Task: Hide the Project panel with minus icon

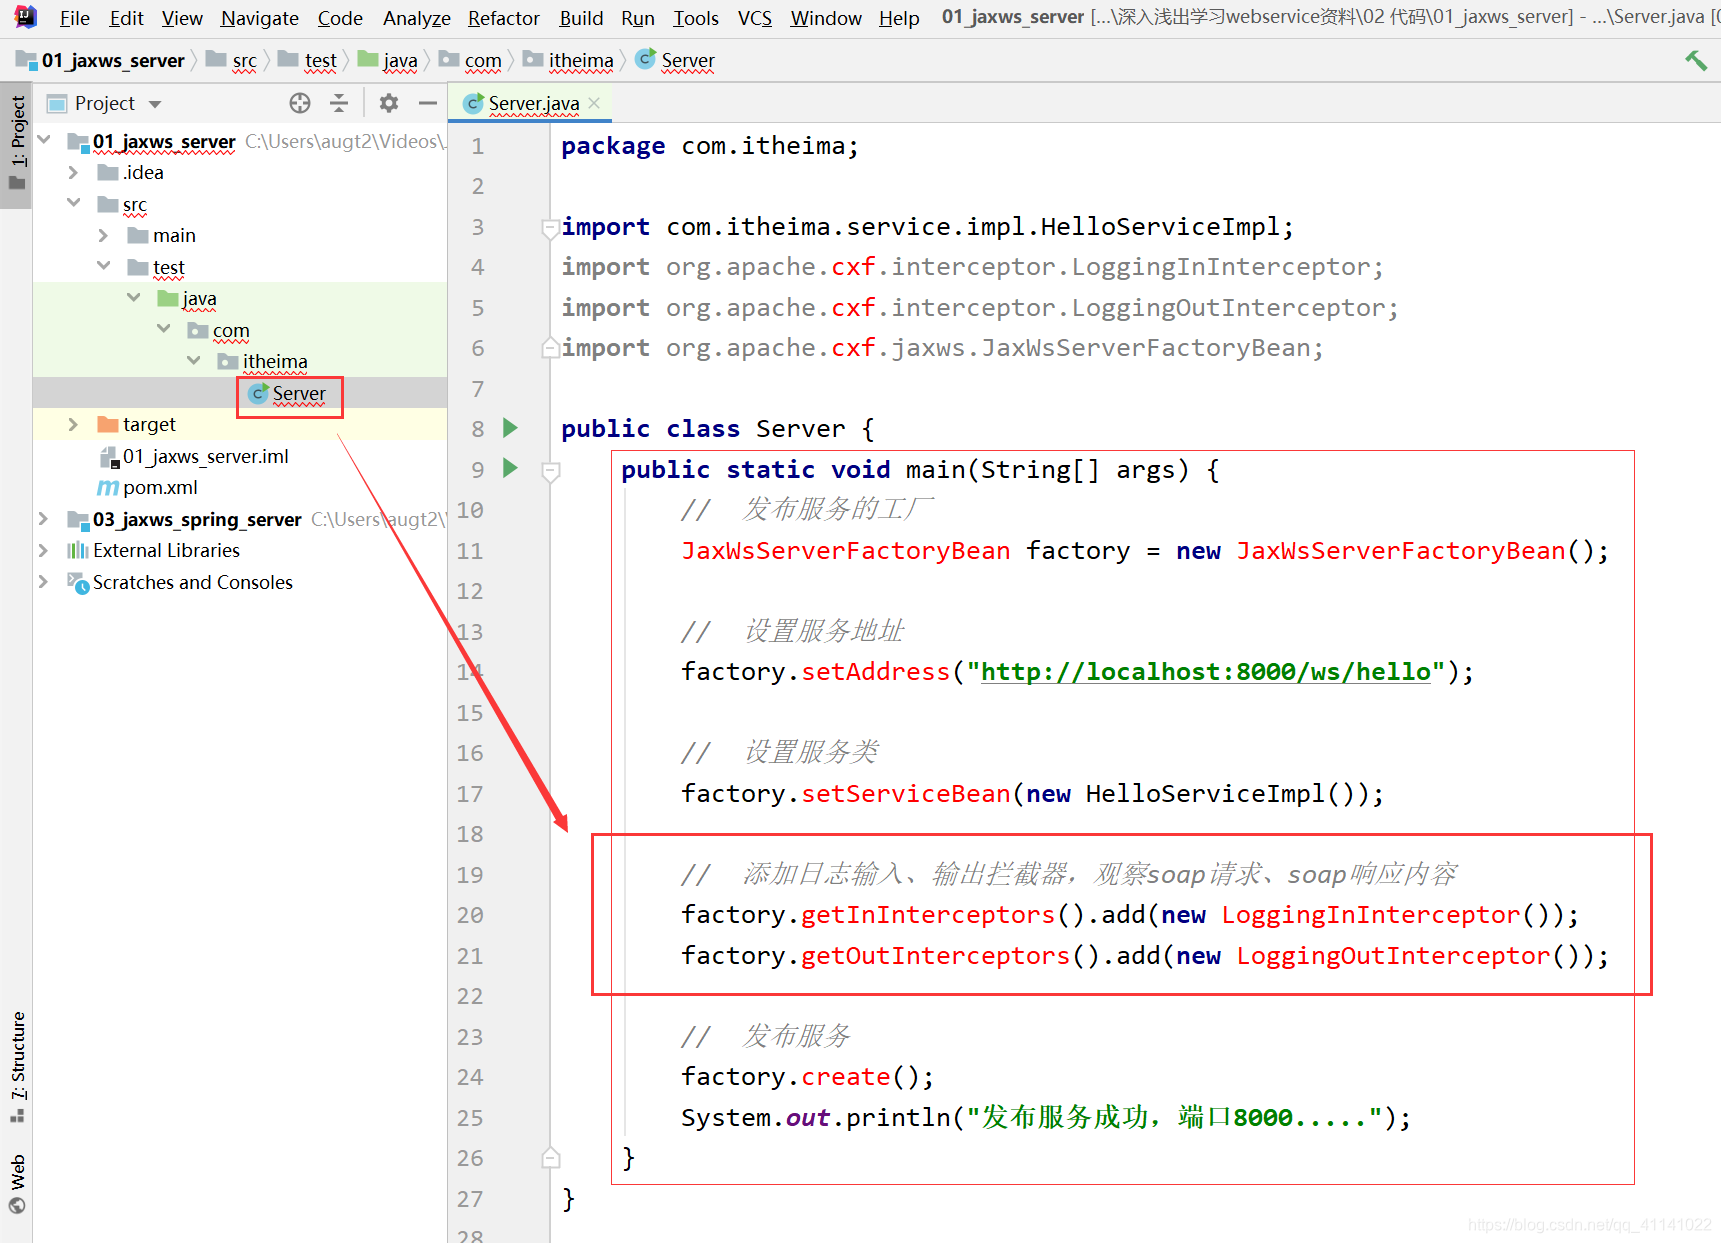Action: (x=428, y=103)
